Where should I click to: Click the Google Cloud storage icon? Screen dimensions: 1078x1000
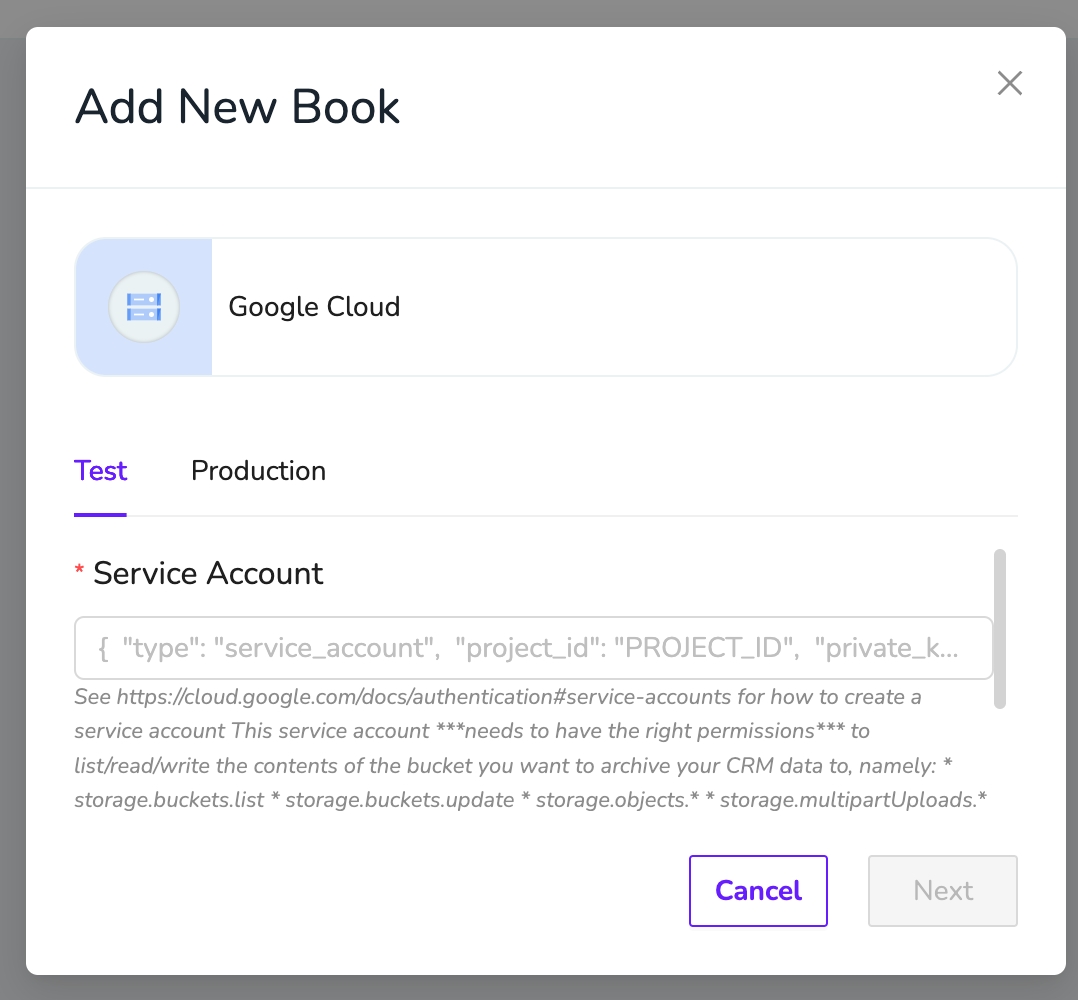(144, 307)
